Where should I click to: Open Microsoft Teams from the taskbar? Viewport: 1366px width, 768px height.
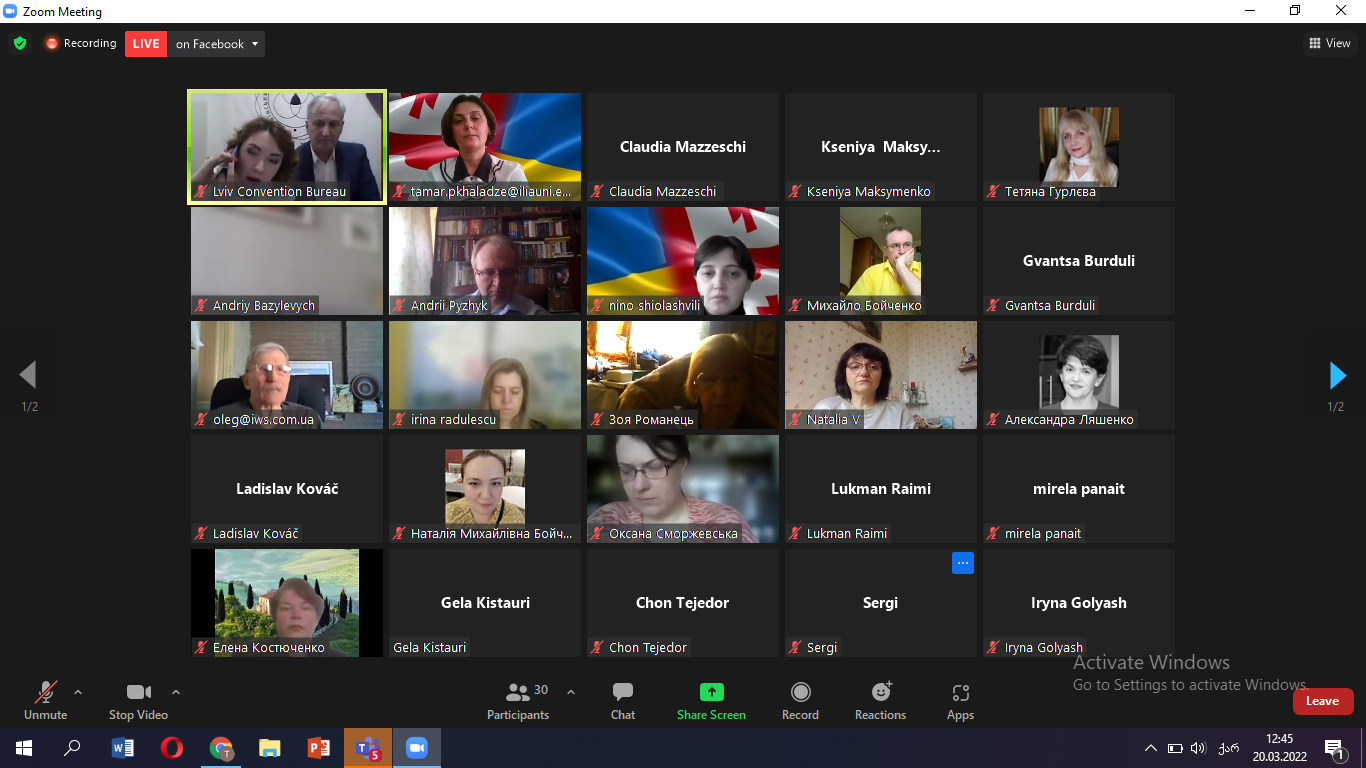[x=368, y=748]
